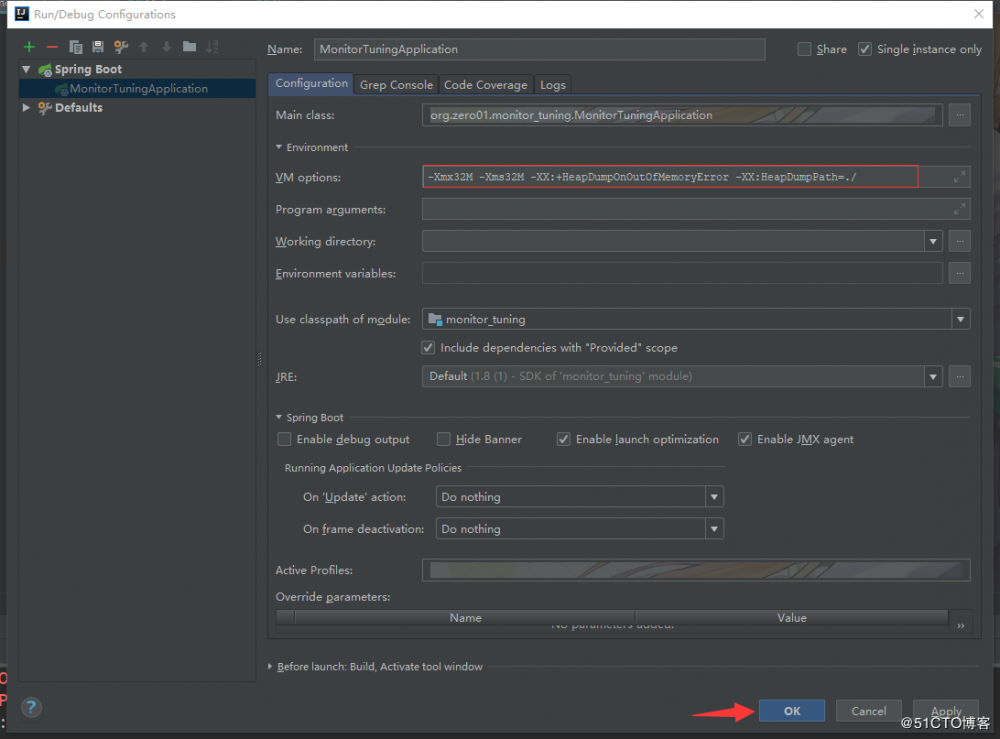Enable the Hide Banner checkbox
This screenshot has height=739, width=1000.
point(444,439)
